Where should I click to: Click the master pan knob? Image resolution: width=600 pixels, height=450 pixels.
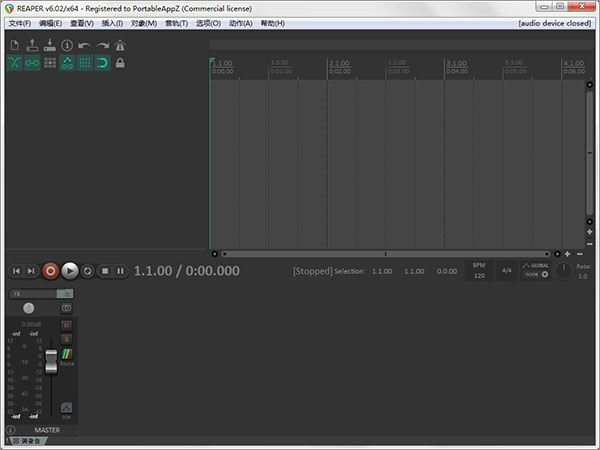coord(29,308)
